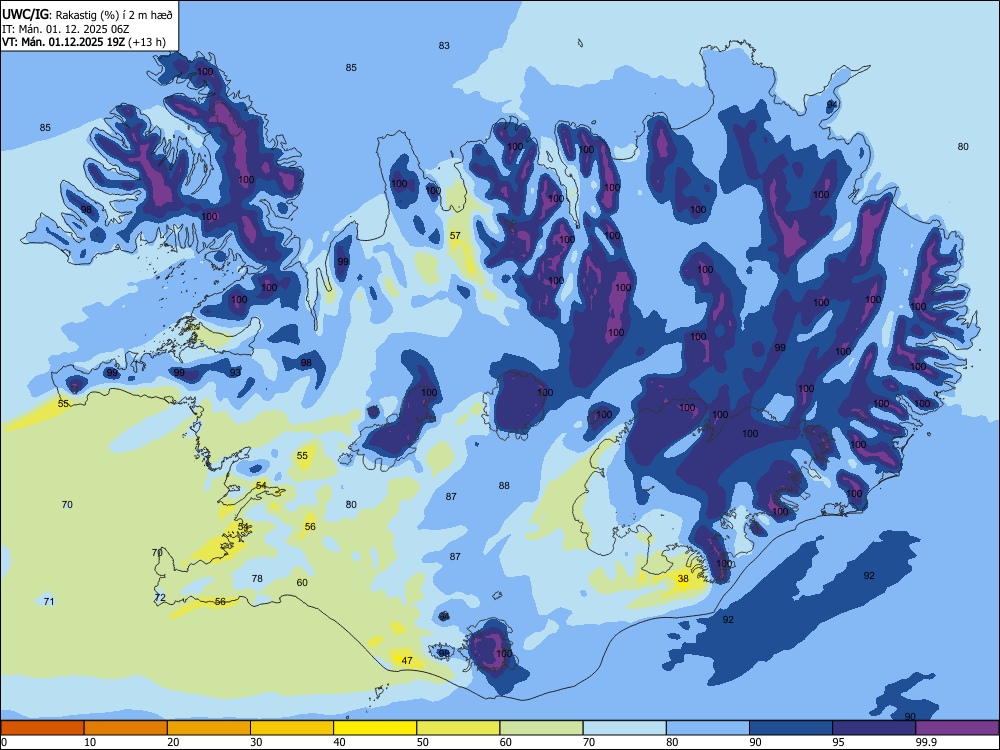The width and height of the screenshot is (1000, 750).
Task: Click the valid time line "VT: Mán. 01.12.2025 19Z"
Action: point(64,42)
